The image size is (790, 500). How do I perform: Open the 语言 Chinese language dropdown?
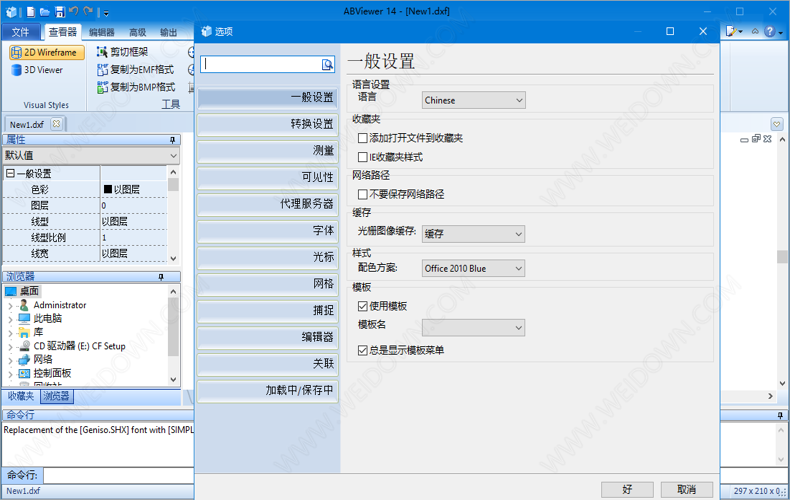click(473, 100)
